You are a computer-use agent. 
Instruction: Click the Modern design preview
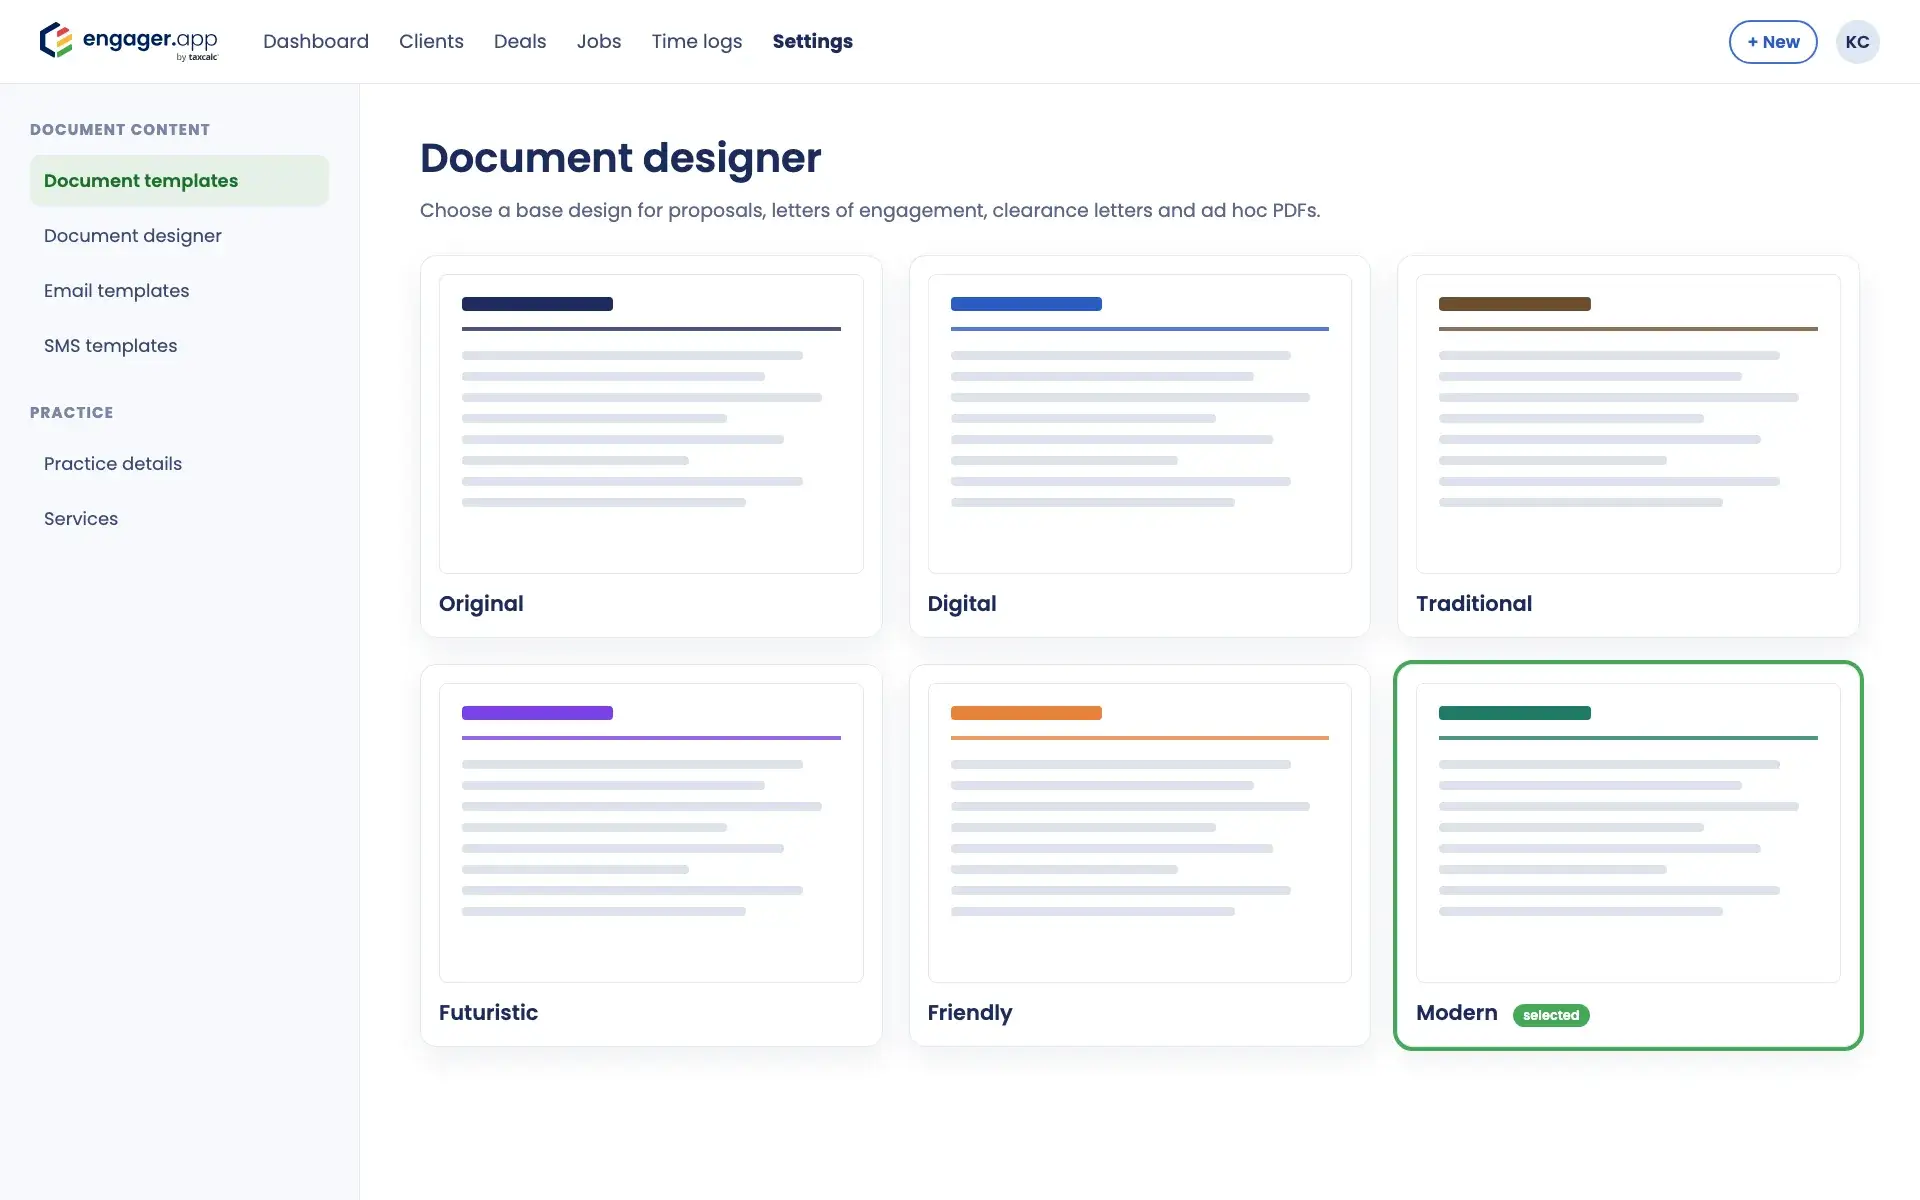1628,833
